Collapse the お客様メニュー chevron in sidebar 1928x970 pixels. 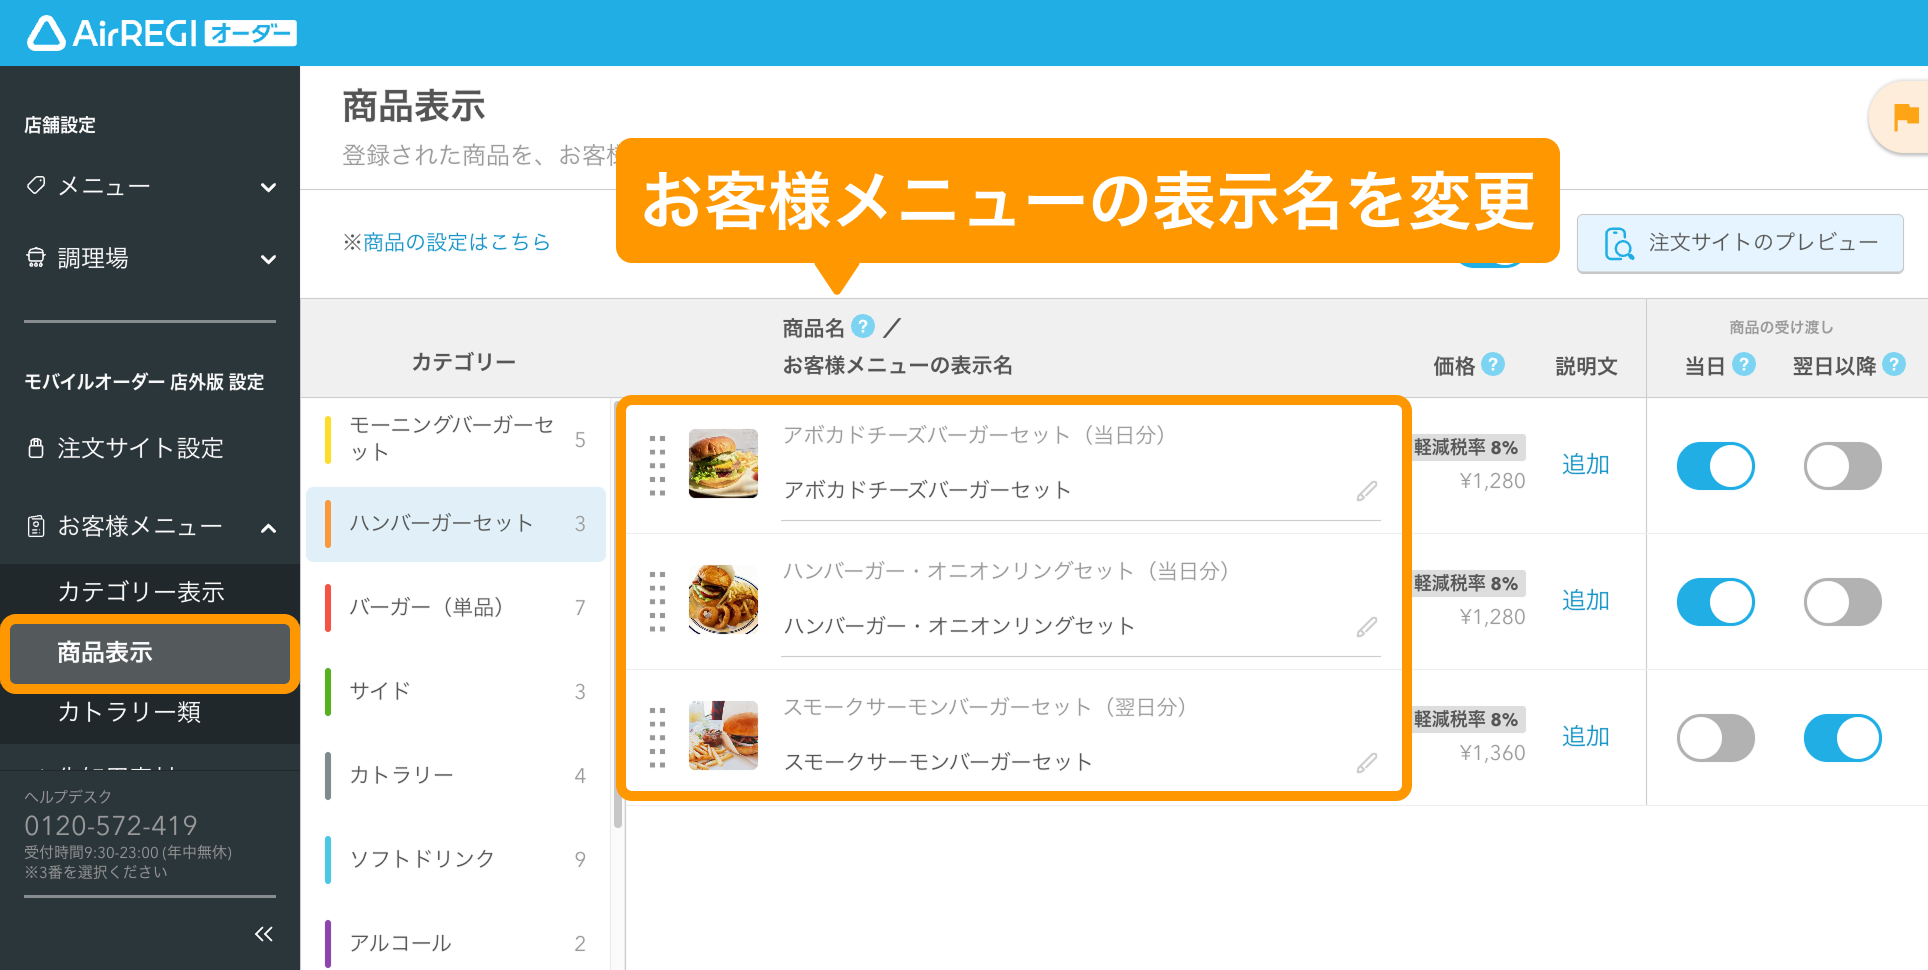tap(268, 528)
